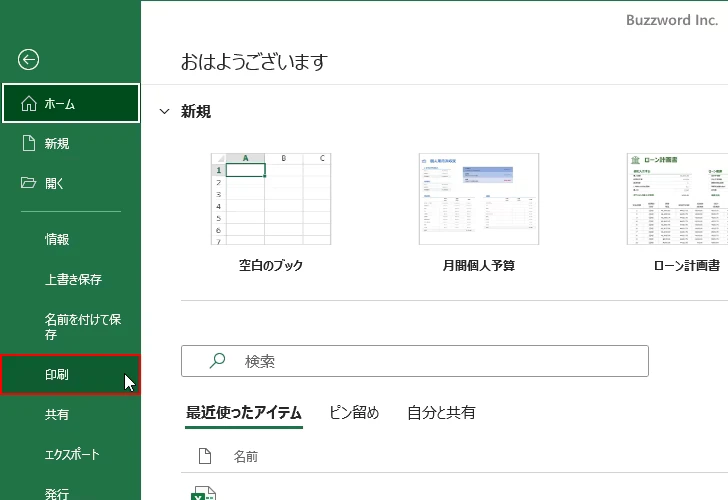Collapse the 新規 section chevron
The image size is (728, 500).
coord(164,111)
